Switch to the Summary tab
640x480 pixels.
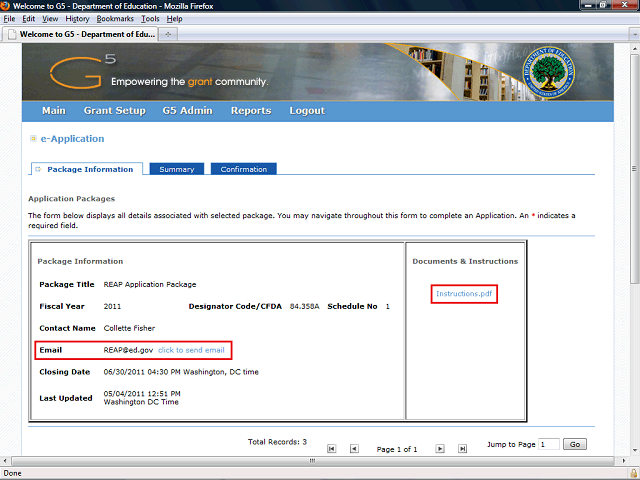point(177,169)
